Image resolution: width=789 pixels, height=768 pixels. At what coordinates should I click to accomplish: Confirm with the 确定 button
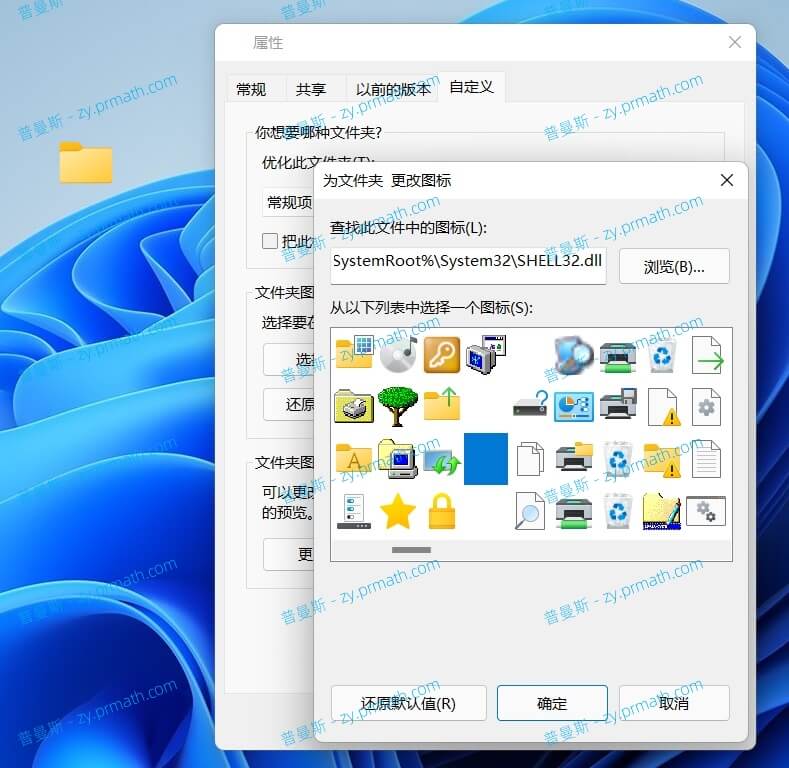(x=552, y=703)
